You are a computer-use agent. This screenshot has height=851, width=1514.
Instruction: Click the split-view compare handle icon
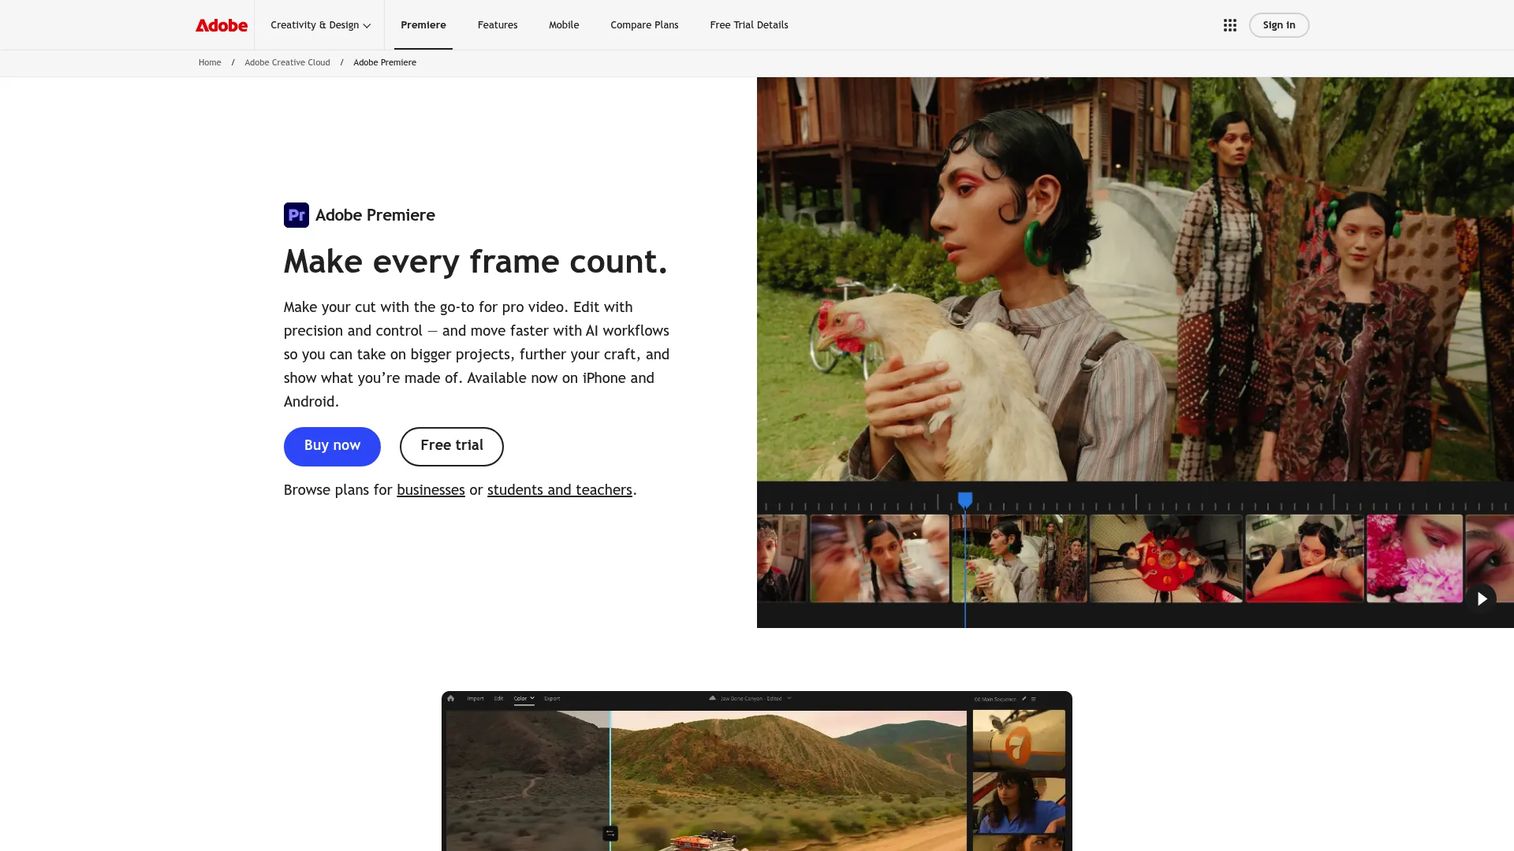tap(610, 833)
